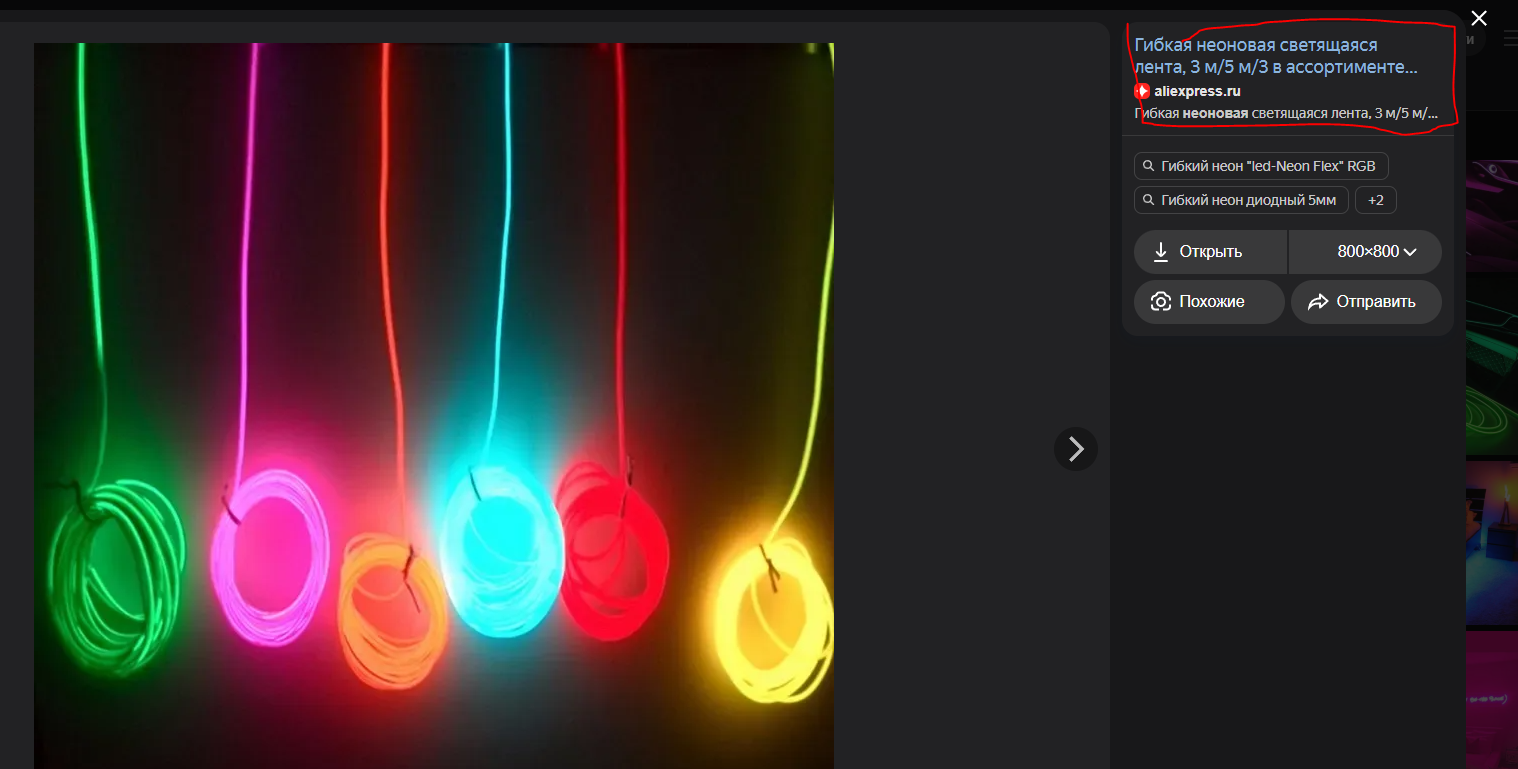Image resolution: width=1518 pixels, height=769 pixels.
Task: Click the share arrow icon in Отправить
Action: pyautogui.click(x=1318, y=302)
